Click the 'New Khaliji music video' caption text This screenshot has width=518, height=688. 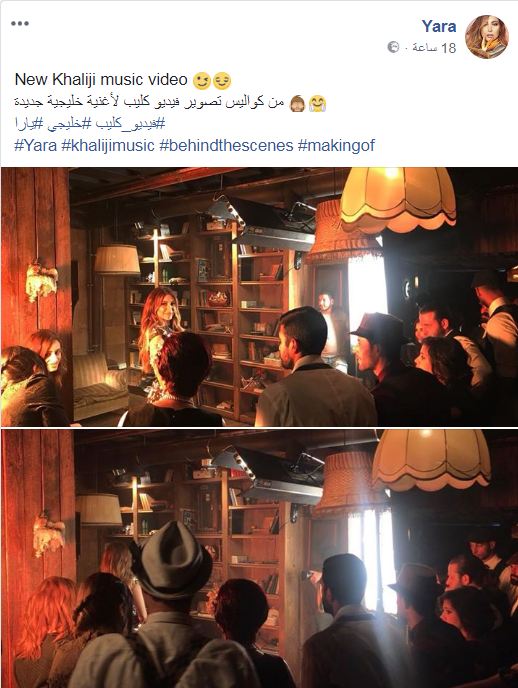[101, 80]
